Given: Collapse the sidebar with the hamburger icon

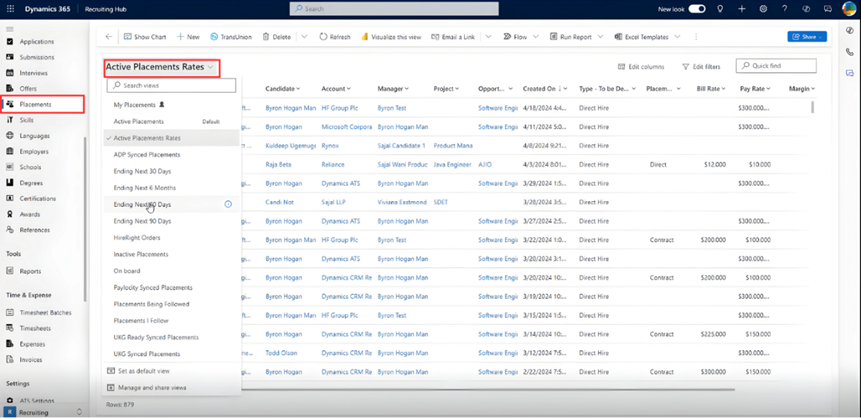Looking at the screenshot, I should (9, 29).
